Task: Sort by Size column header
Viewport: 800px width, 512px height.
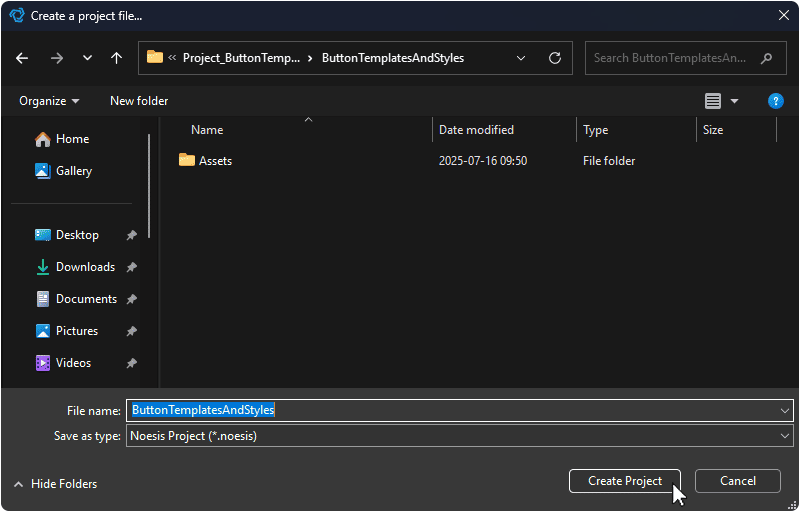Action: click(x=713, y=130)
